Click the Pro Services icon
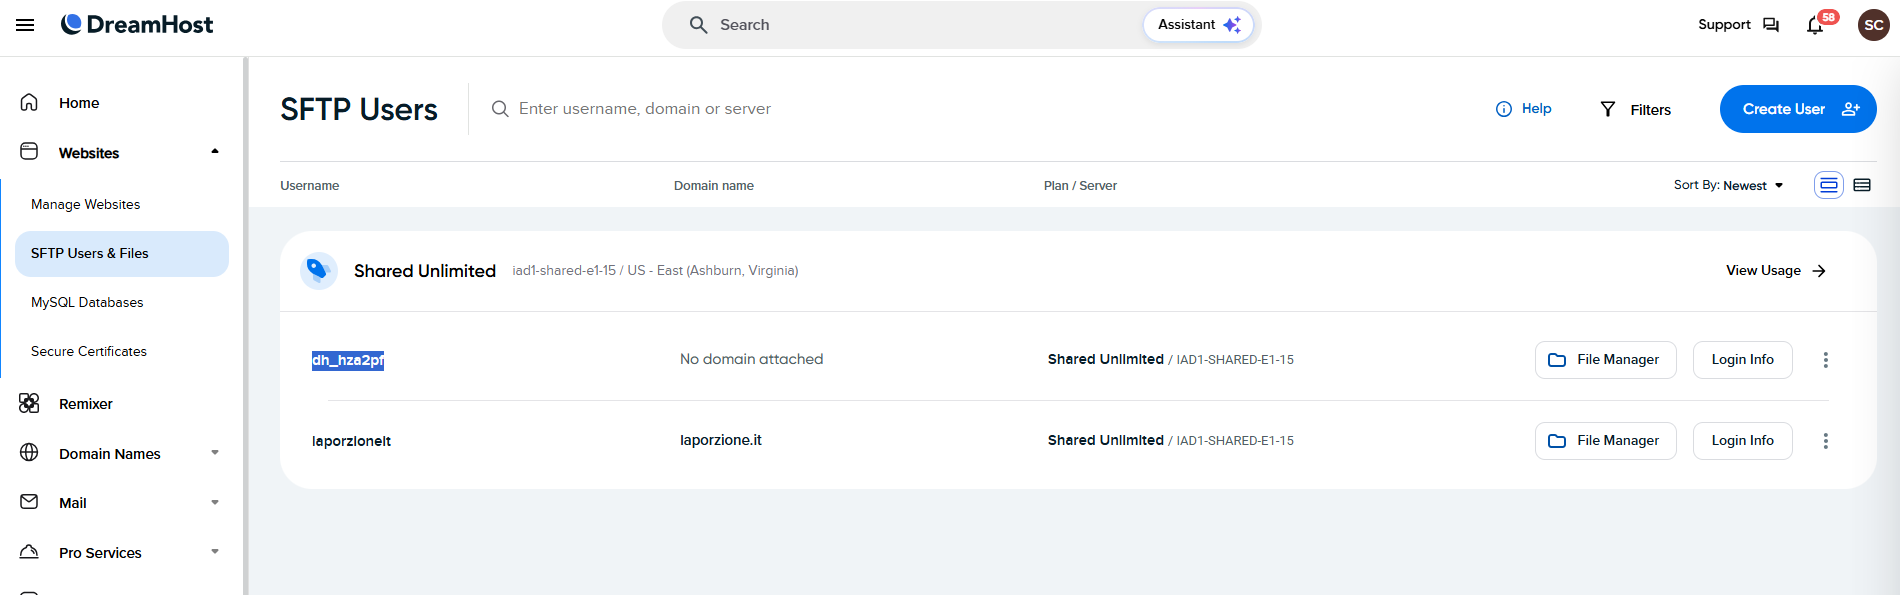The image size is (1900, 595). click(29, 552)
